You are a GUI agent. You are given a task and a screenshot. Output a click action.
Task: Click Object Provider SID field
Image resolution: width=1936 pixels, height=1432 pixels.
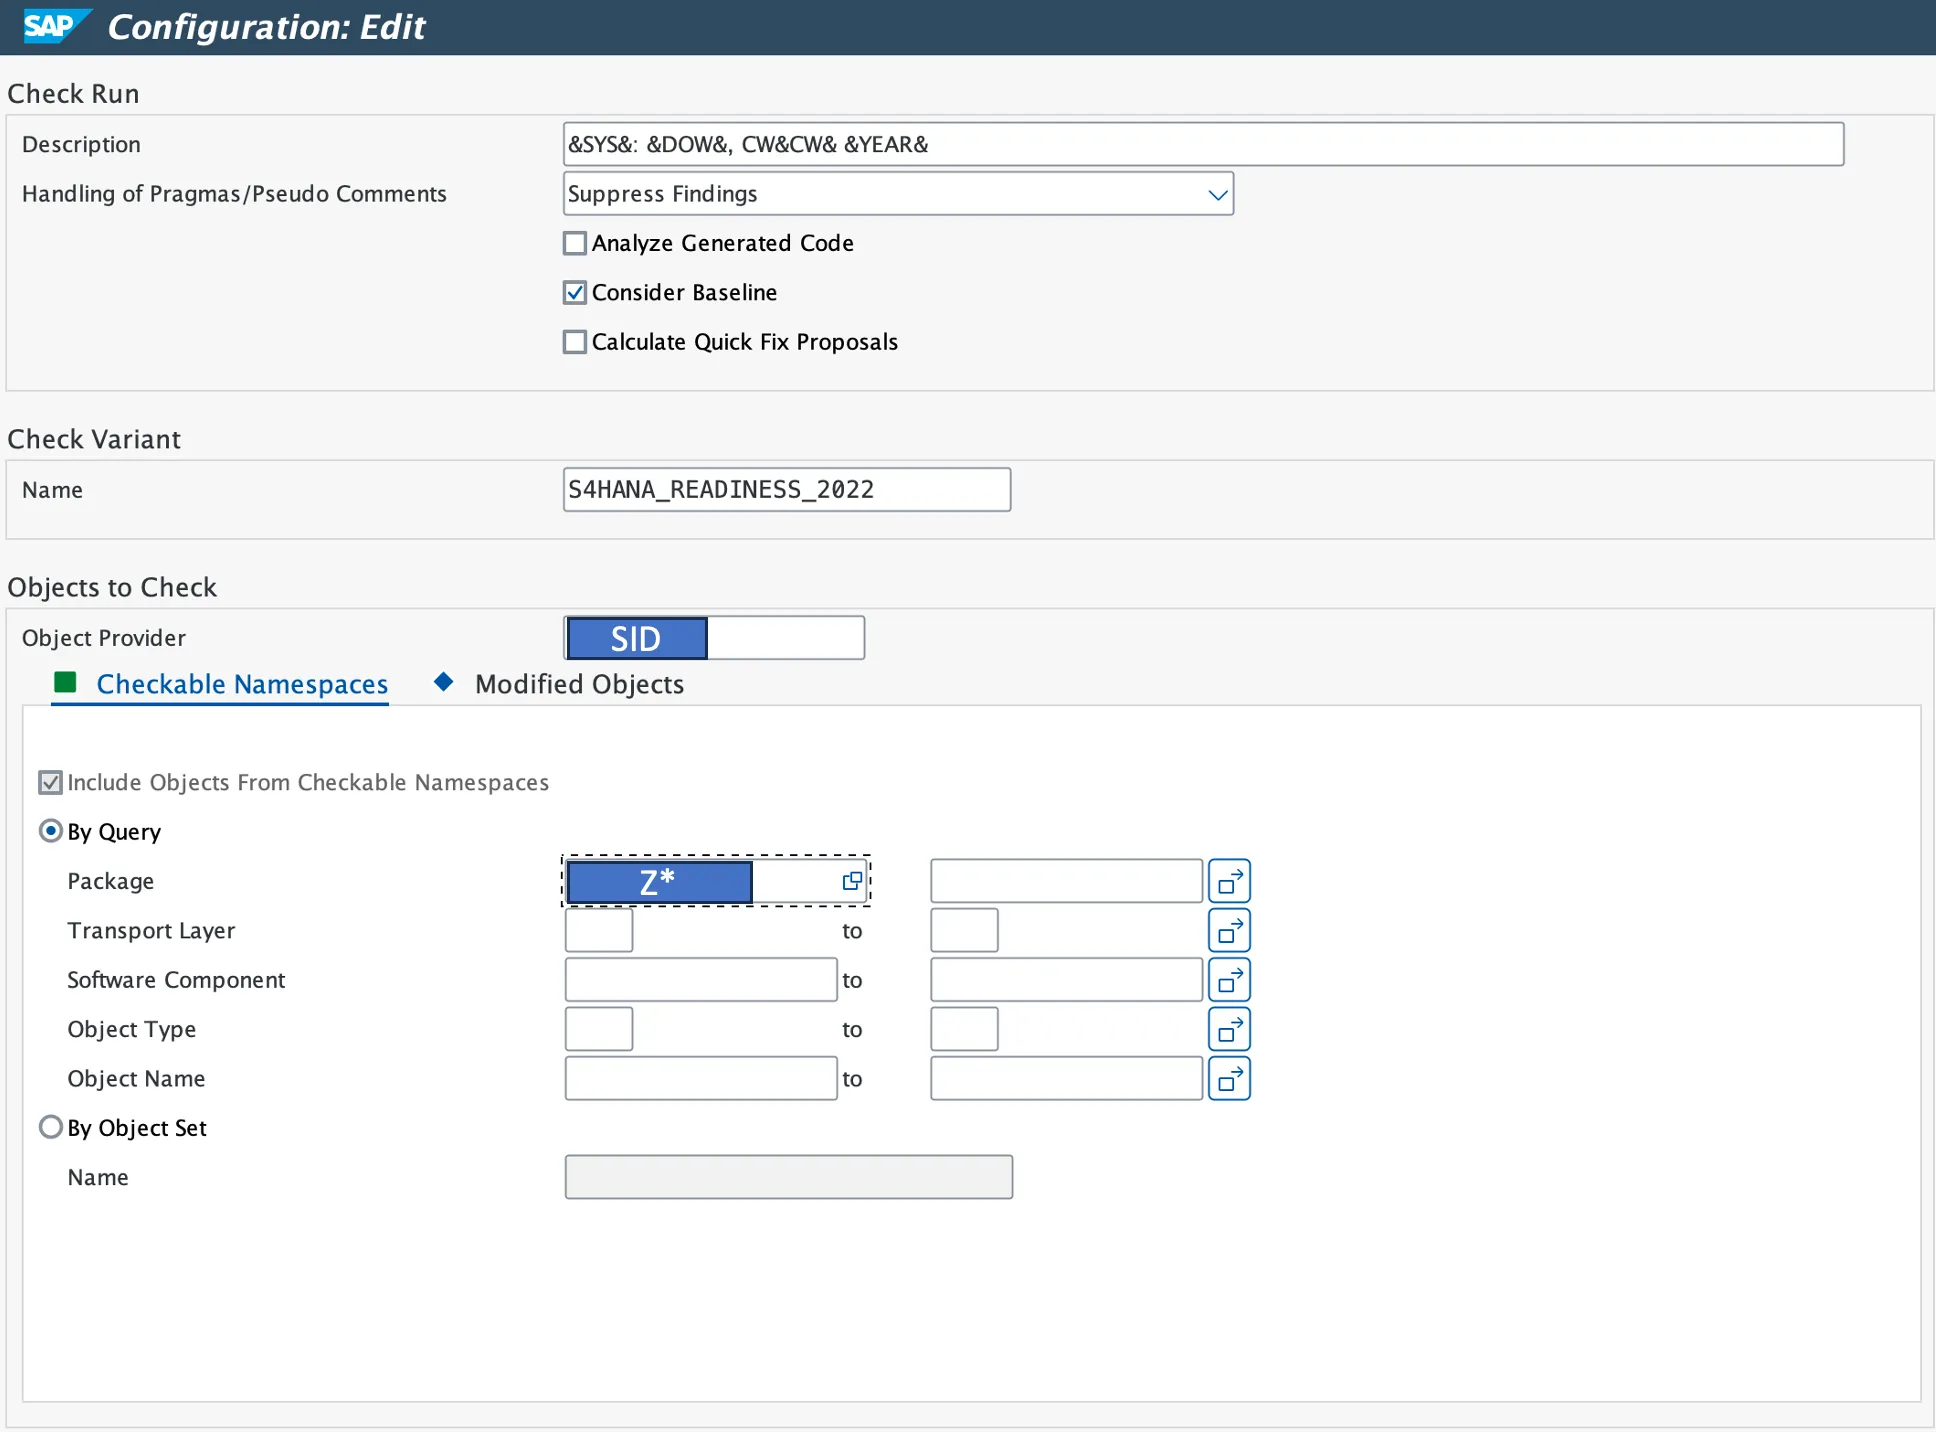coord(714,638)
